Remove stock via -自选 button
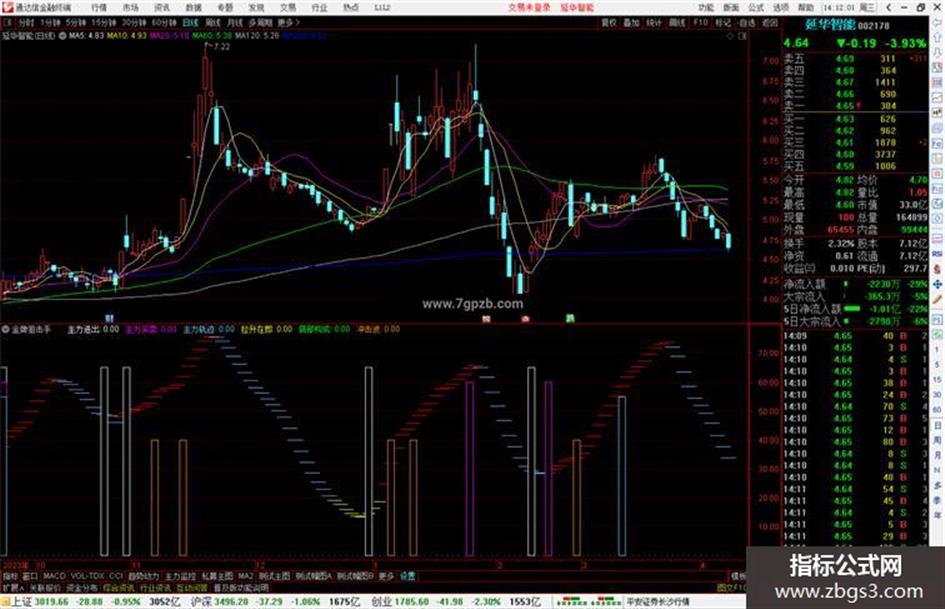The width and height of the screenshot is (945, 609). point(746,22)
